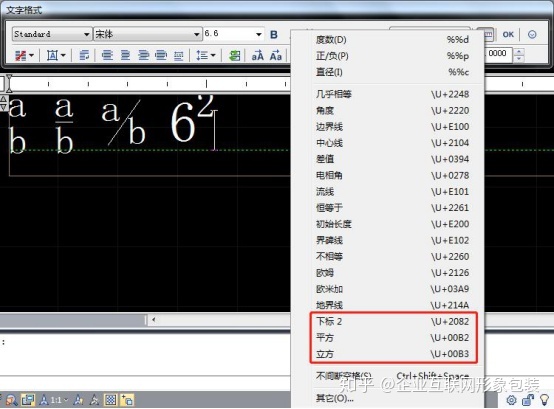The width and height of the screenshot is (554, 409).
Task: Open the paragraph settings icon
Action: click(x=84, y=55)
